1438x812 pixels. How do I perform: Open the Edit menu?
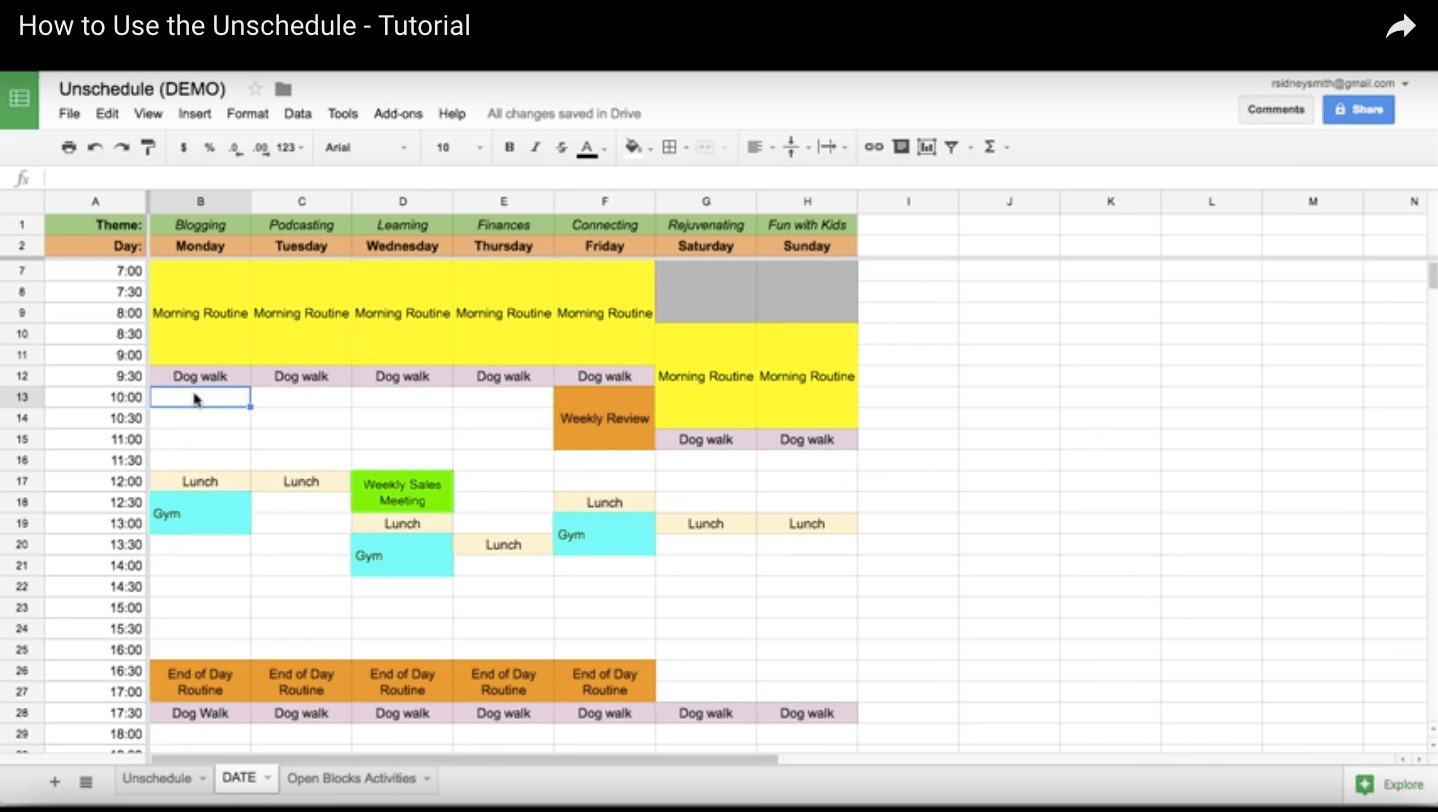coord(107,114)
